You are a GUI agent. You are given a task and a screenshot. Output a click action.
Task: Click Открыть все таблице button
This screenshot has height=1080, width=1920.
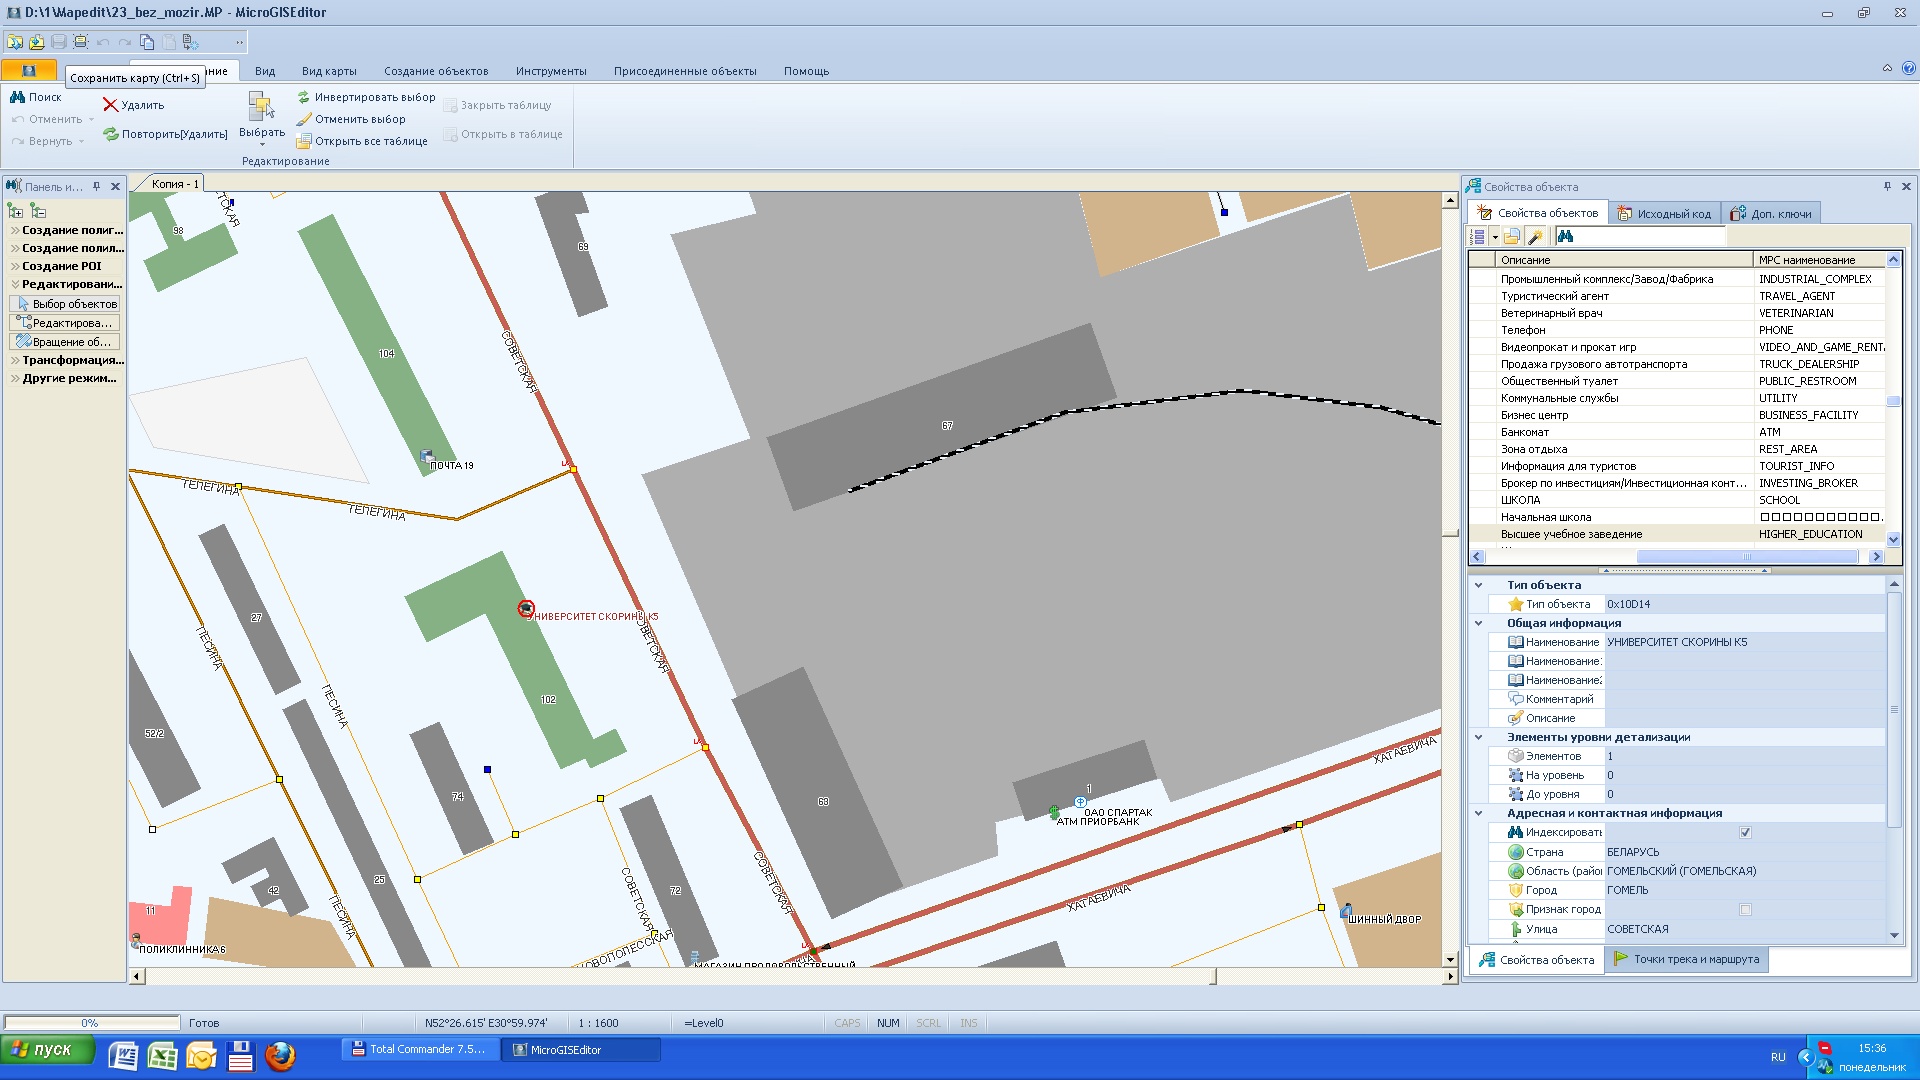(x=362, y=141)
